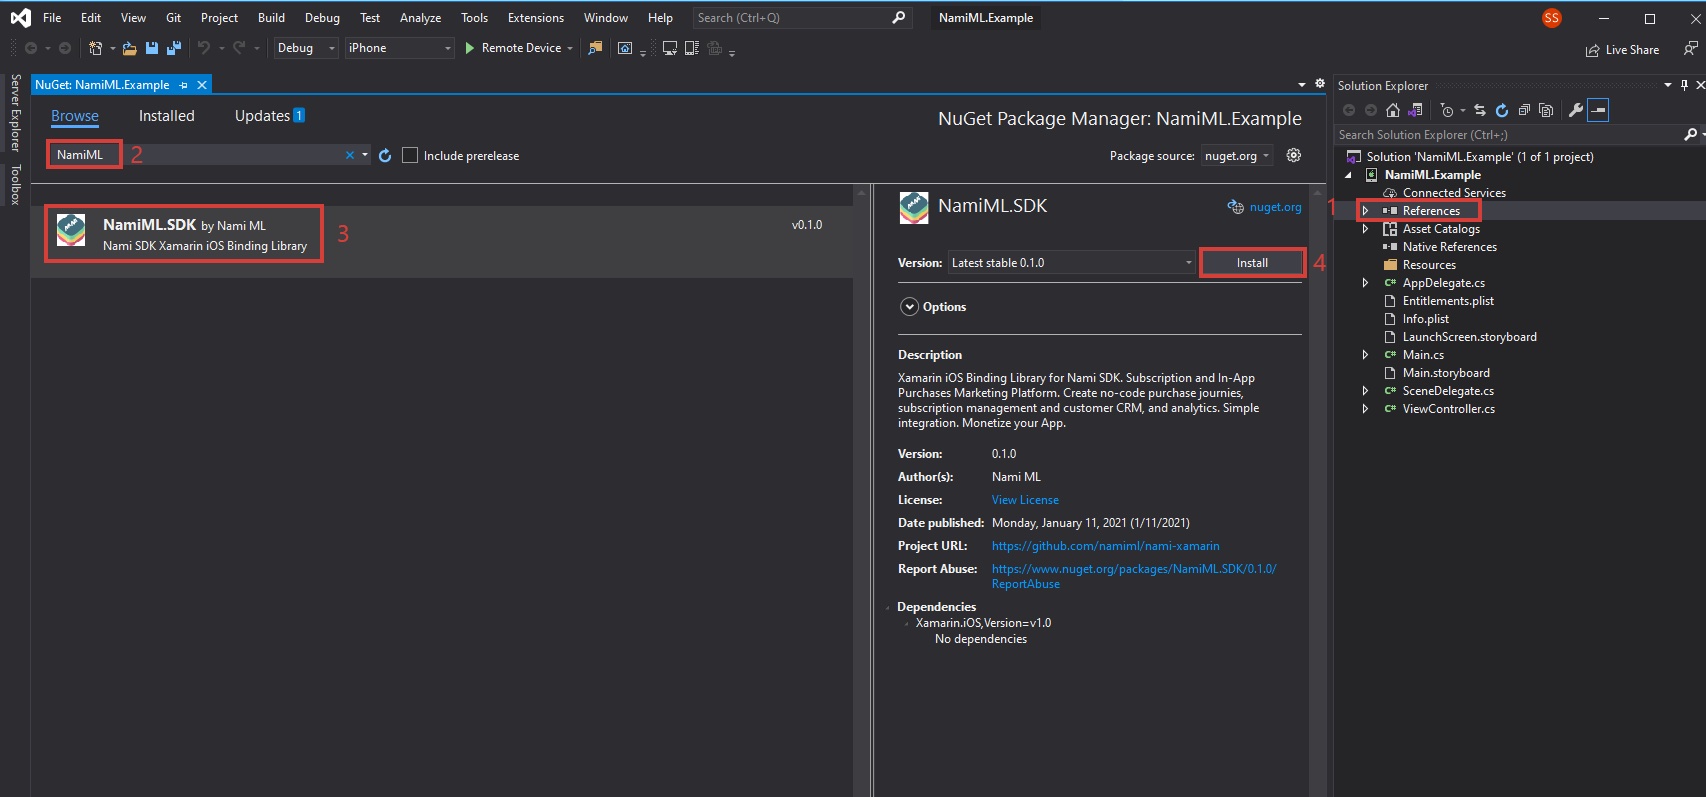Viewport: 1706px width, 797px height.
Task: Close the NuGet NamiML.Example tab
Action: [202, 85]
